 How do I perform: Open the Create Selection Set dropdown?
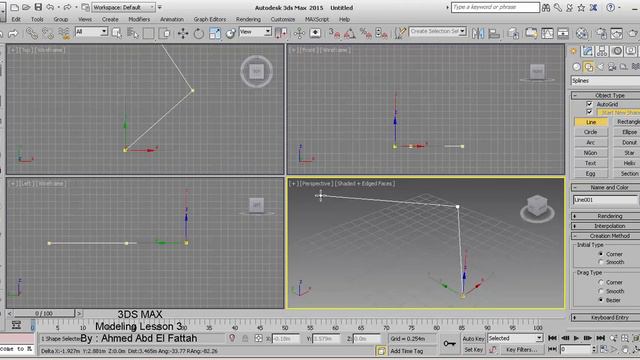tap(438, 31)
